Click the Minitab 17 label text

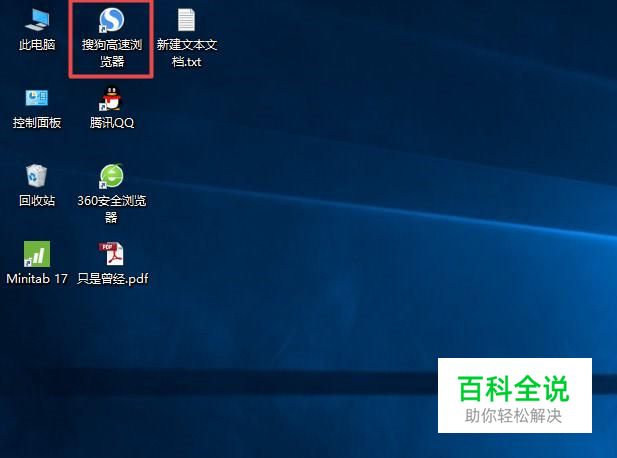pyautogui.click(x=37, y=279)
